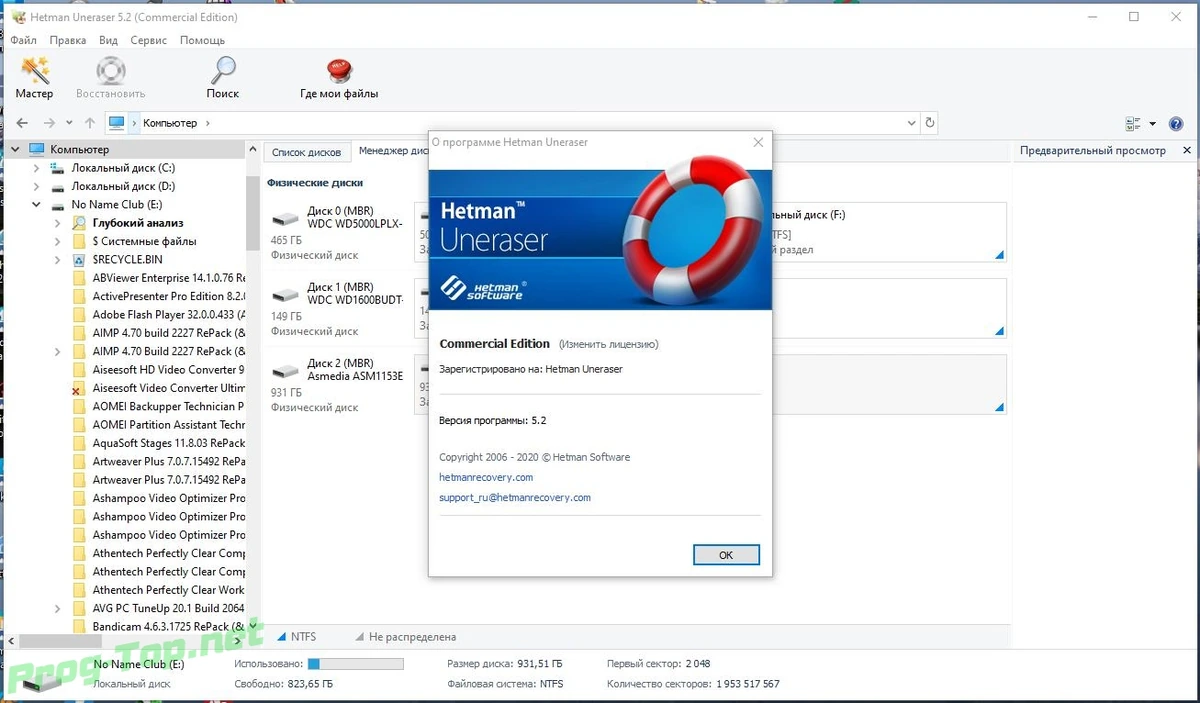
Task: Select Диск 1 WDC WD1600BUDT drive icon
Action: coord(286,293)
